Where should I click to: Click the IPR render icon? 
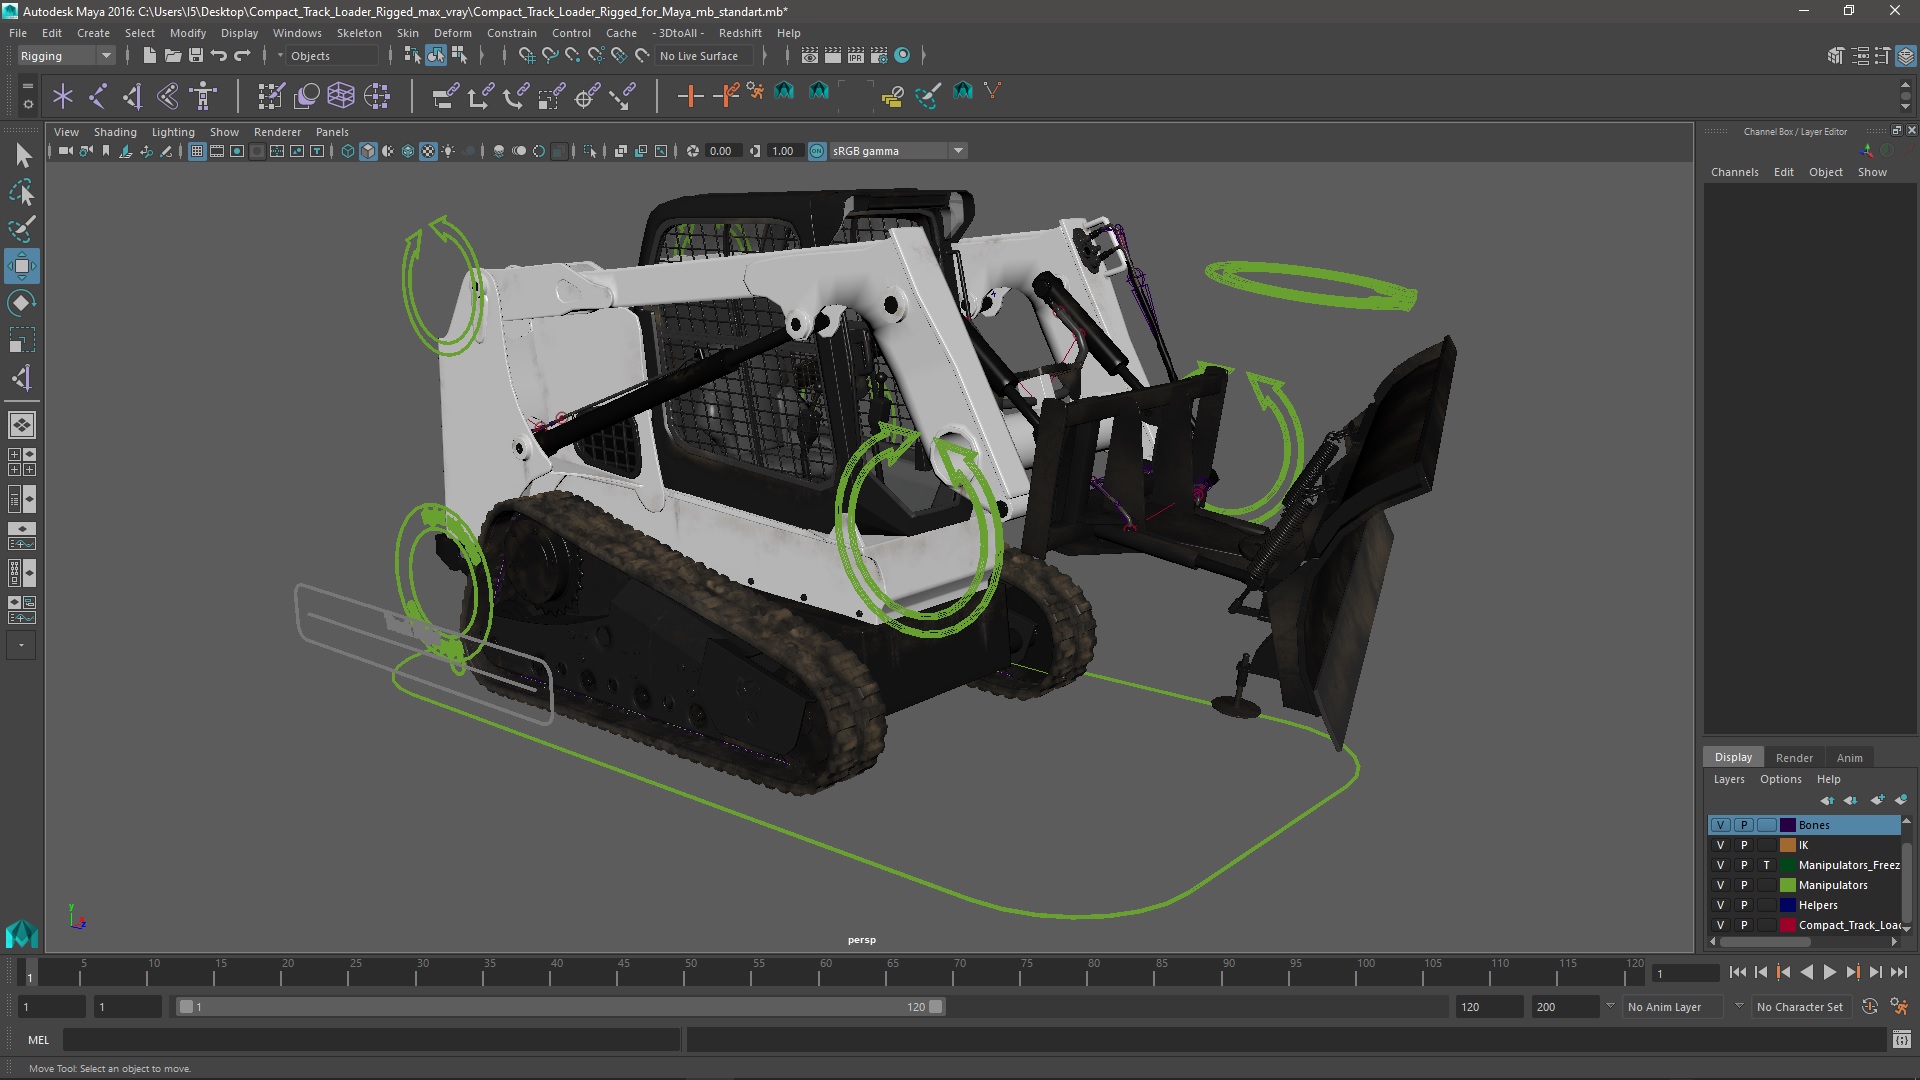point(856,56)
